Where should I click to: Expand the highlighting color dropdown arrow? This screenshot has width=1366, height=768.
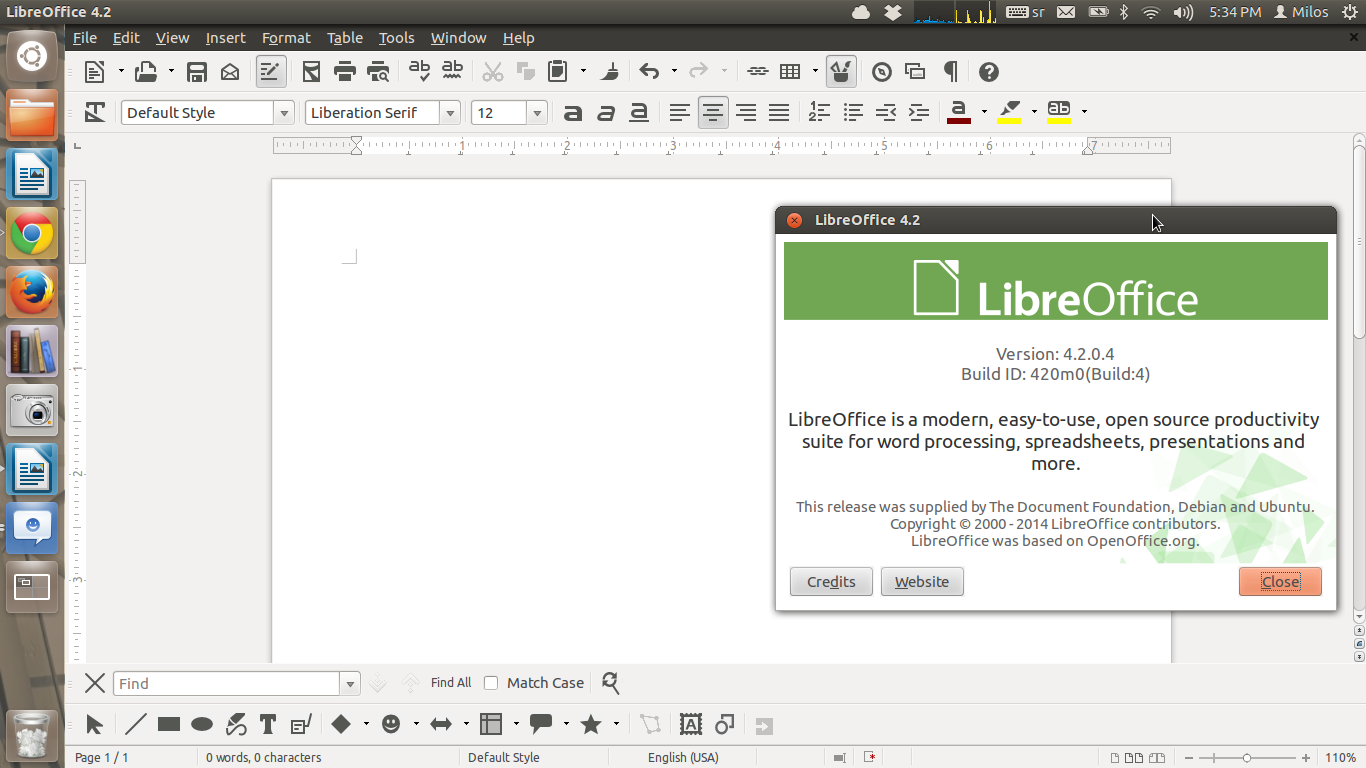[x=1034, y=112]
